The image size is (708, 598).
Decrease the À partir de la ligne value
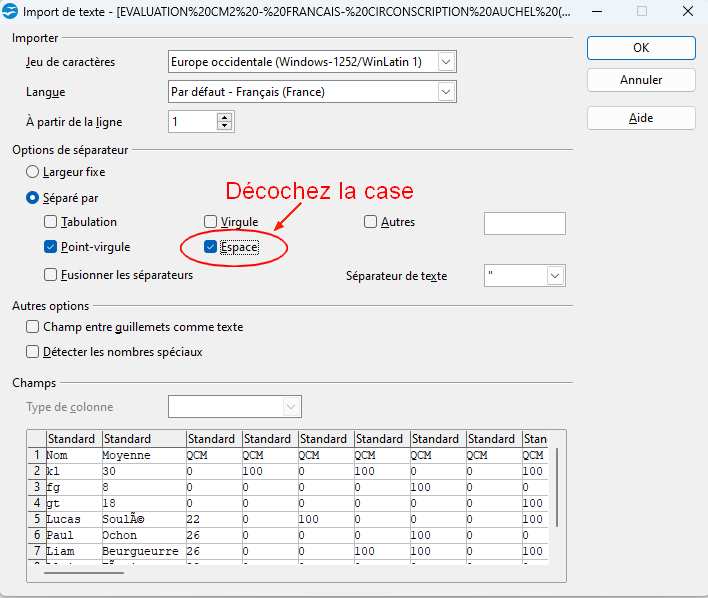224,126
